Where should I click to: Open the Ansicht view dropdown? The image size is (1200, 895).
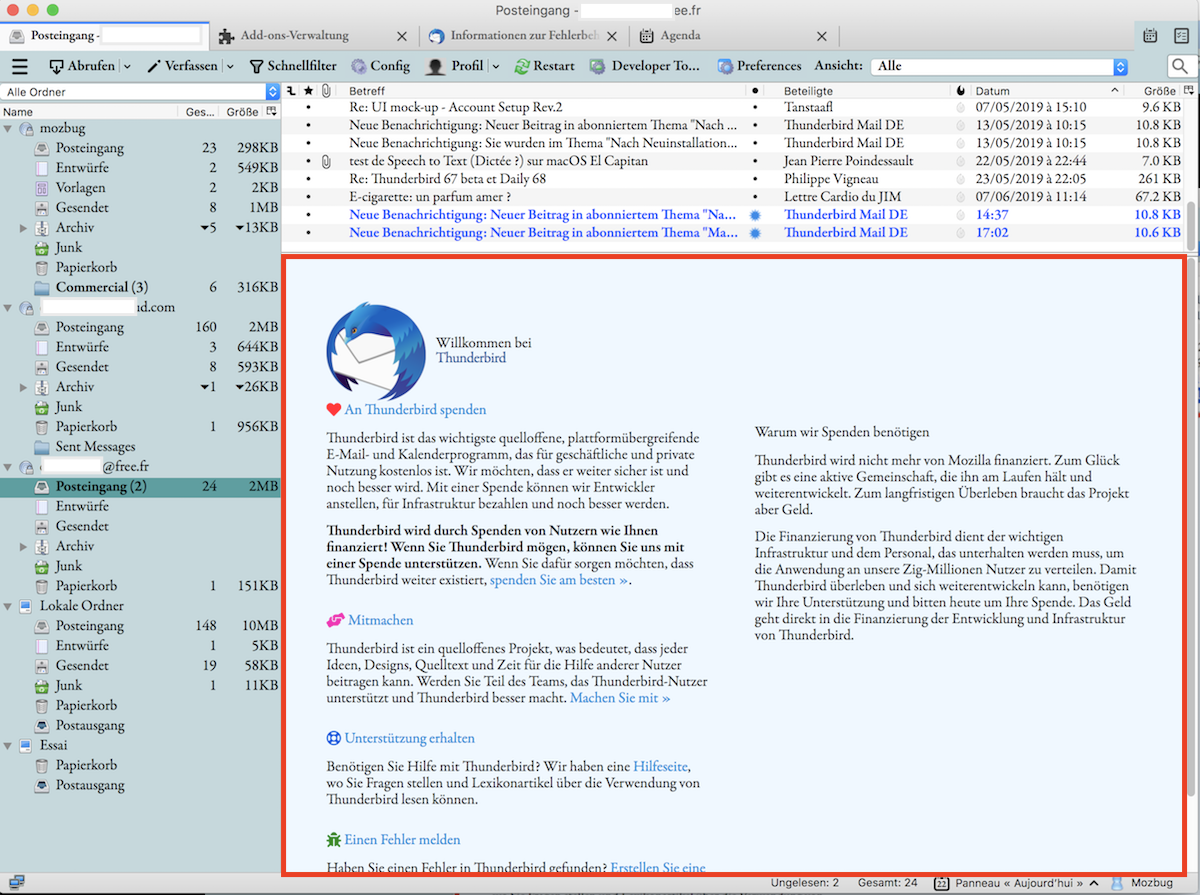[x=1000, y=66]
